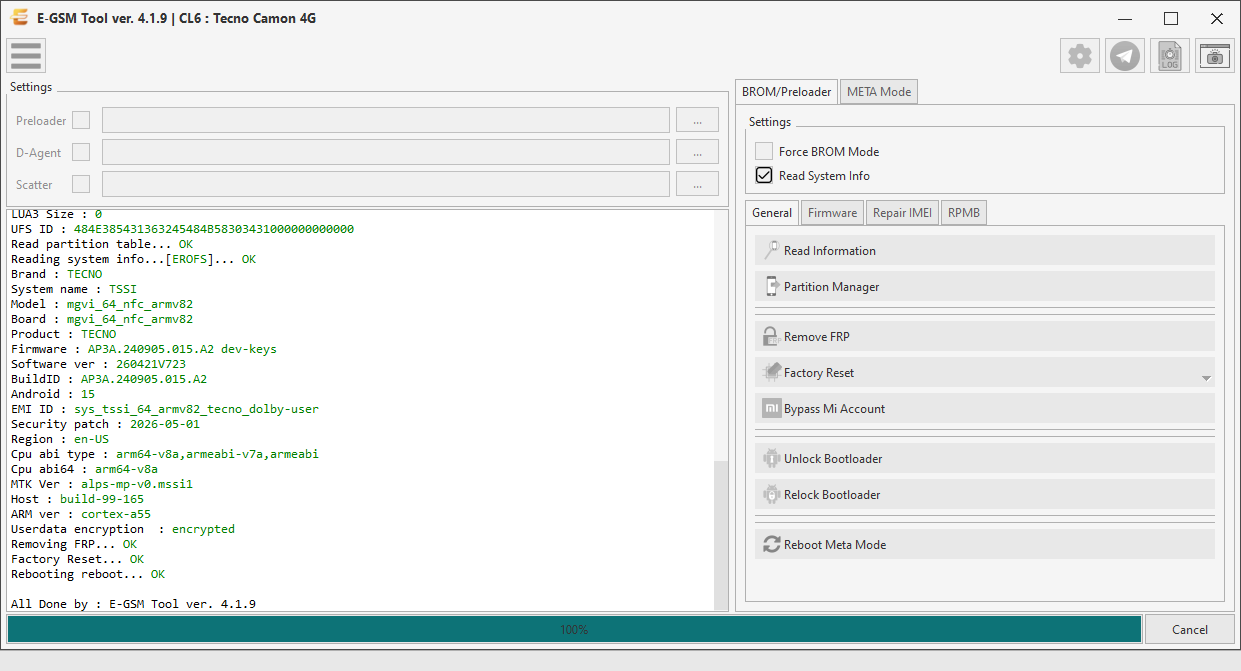This screenshot has width=1241, height=671.
Task: Switch to the BROM/Preloader tab
Action: coord(786,91)
